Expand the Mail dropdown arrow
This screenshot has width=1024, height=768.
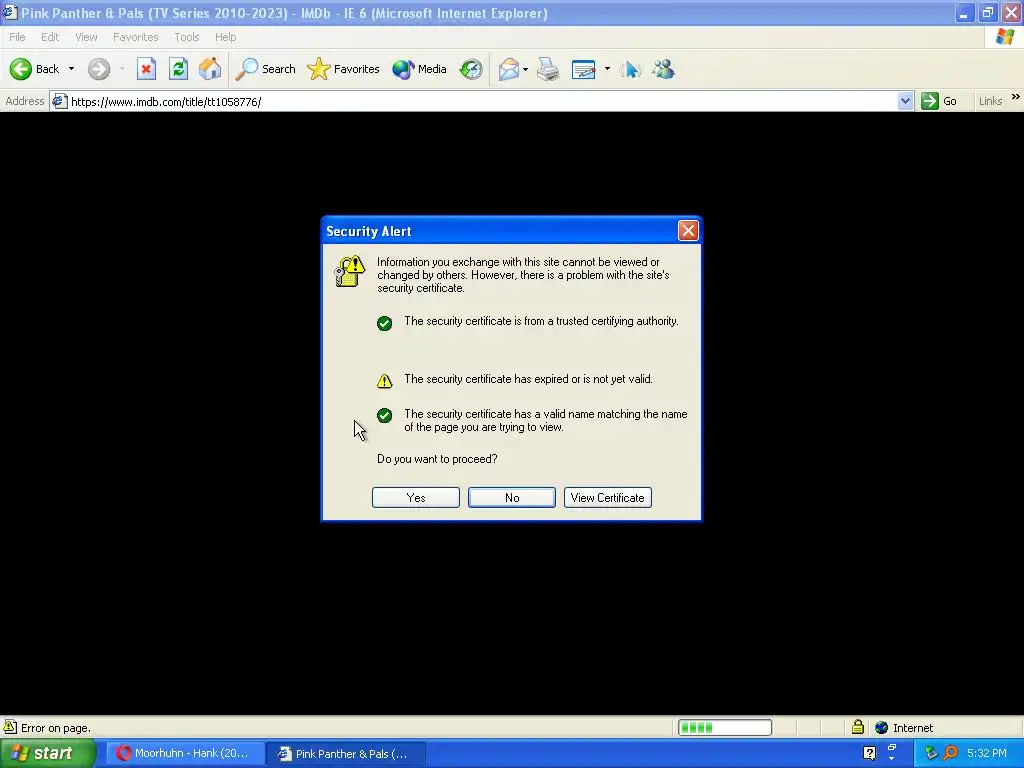525,69
